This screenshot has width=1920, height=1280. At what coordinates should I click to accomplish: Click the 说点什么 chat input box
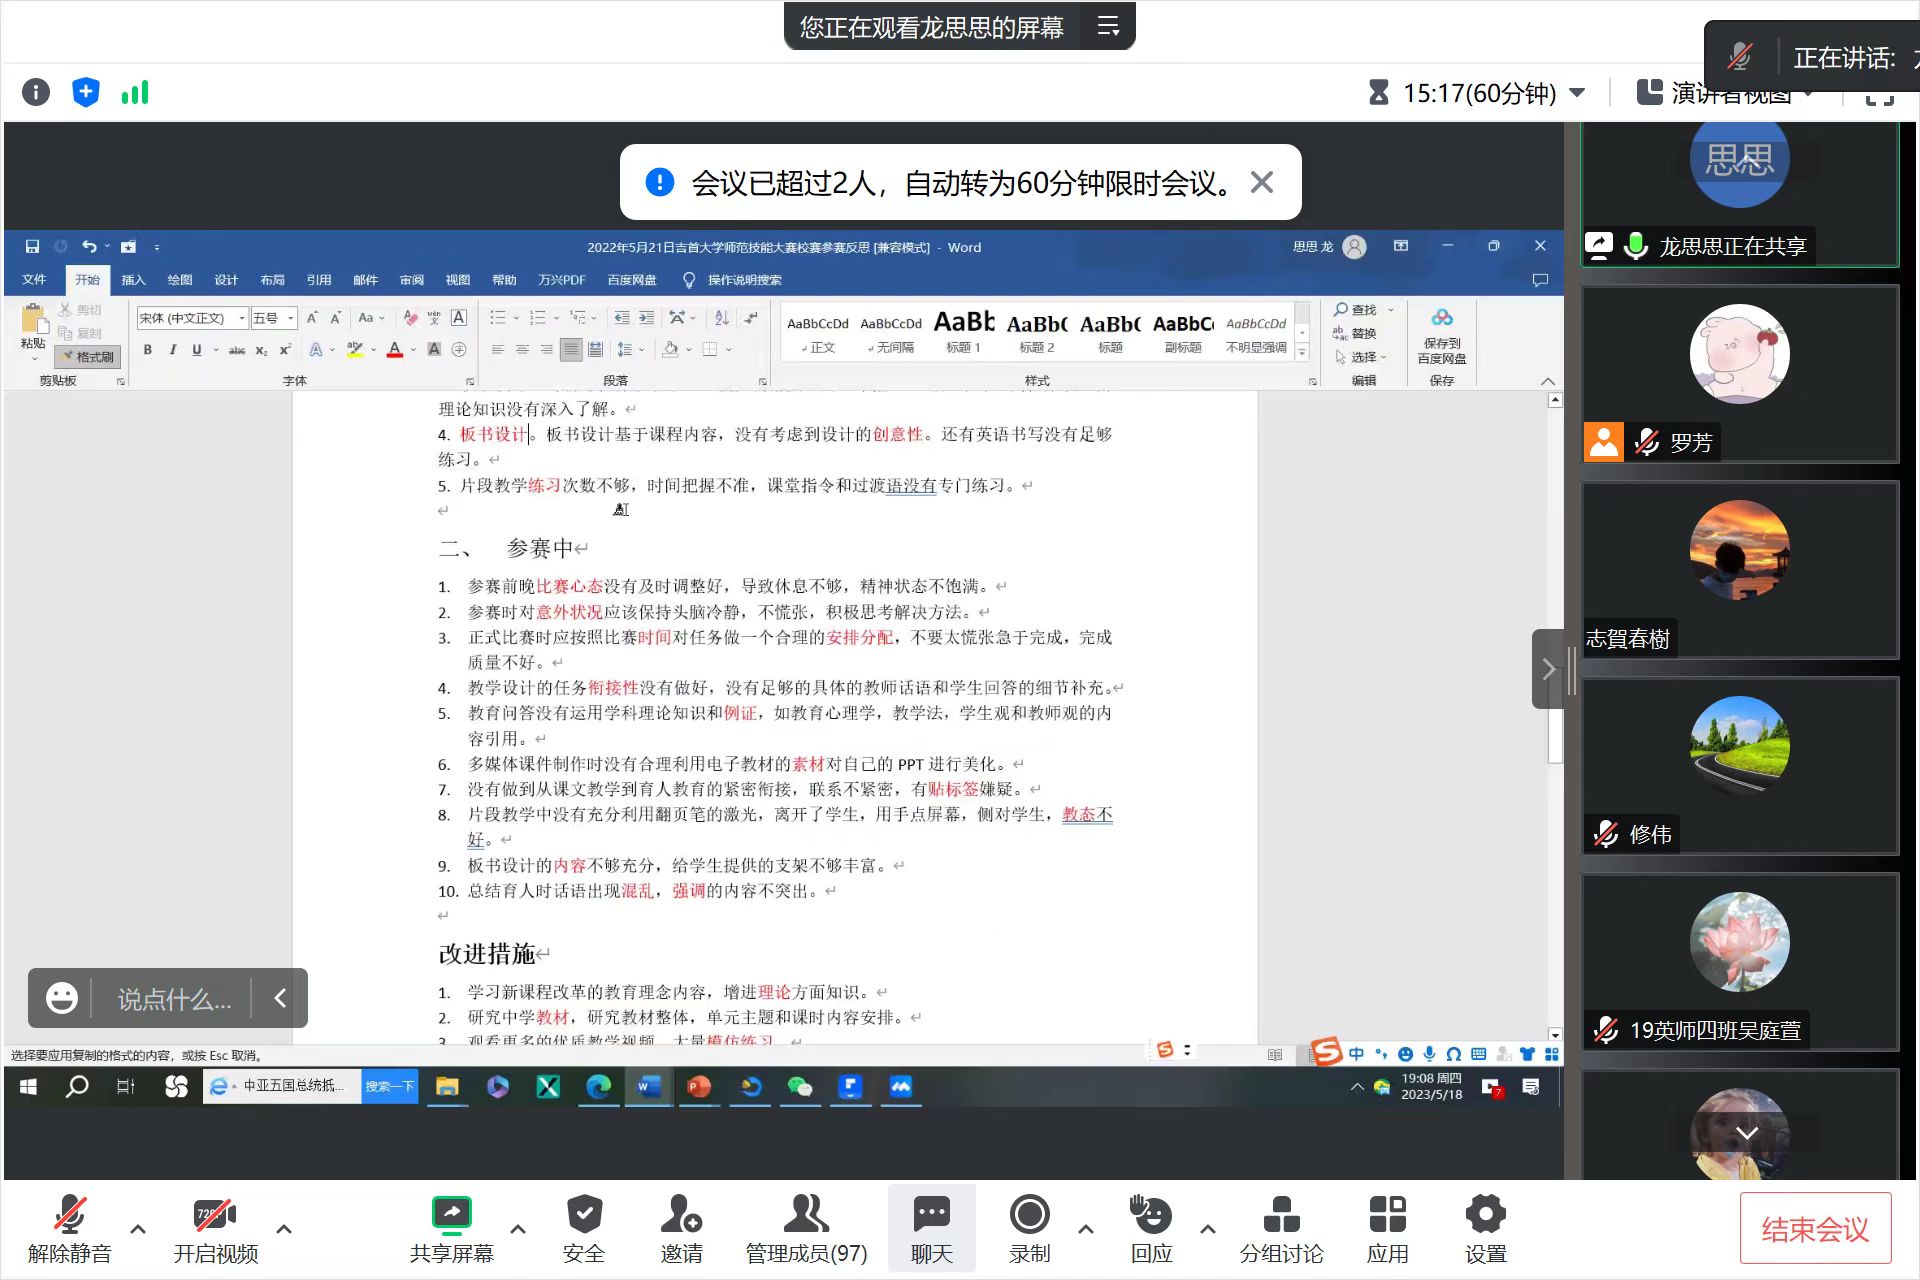click(174, 998)
